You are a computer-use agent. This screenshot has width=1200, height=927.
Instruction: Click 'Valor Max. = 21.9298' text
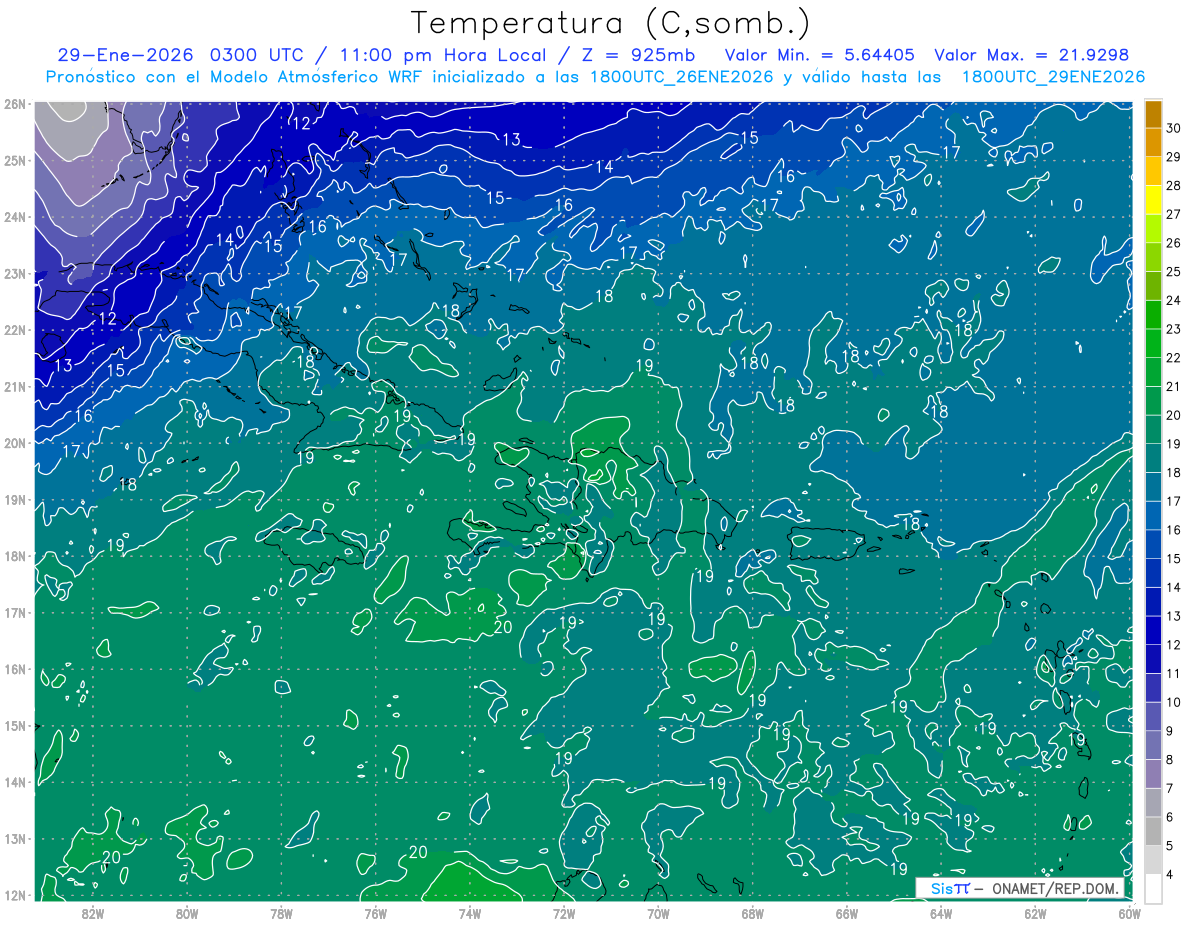point(1032,55)
